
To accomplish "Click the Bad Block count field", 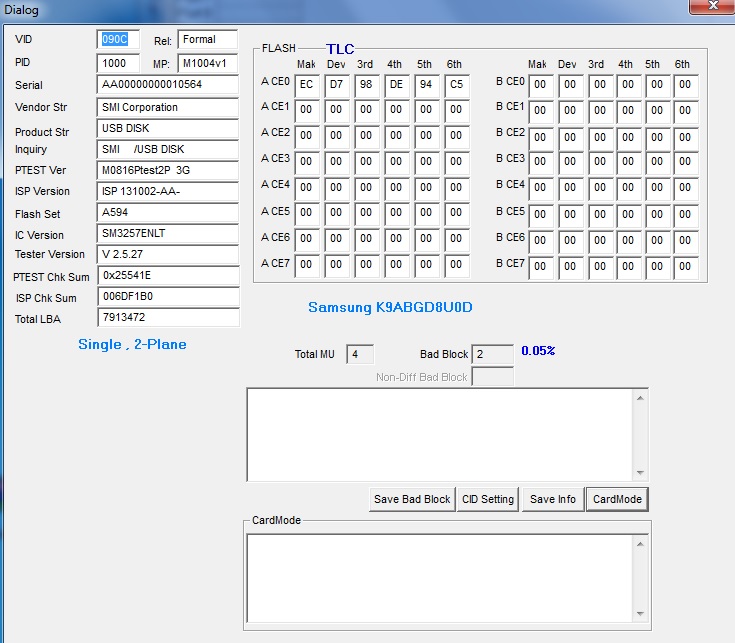I will [x=493, y=354].
